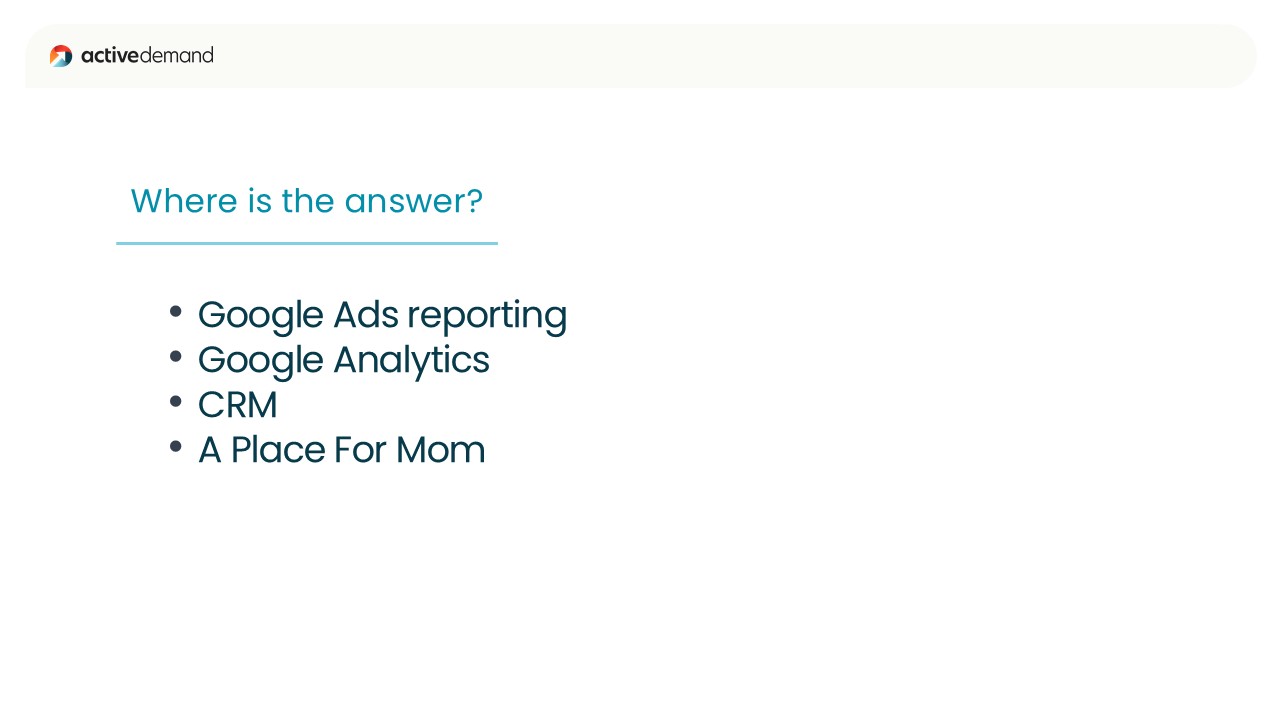The height and width of the screenshot is (720, 1280).
Task: Click "Google" in the Google Analytics bullet
Action: point(261,361)
